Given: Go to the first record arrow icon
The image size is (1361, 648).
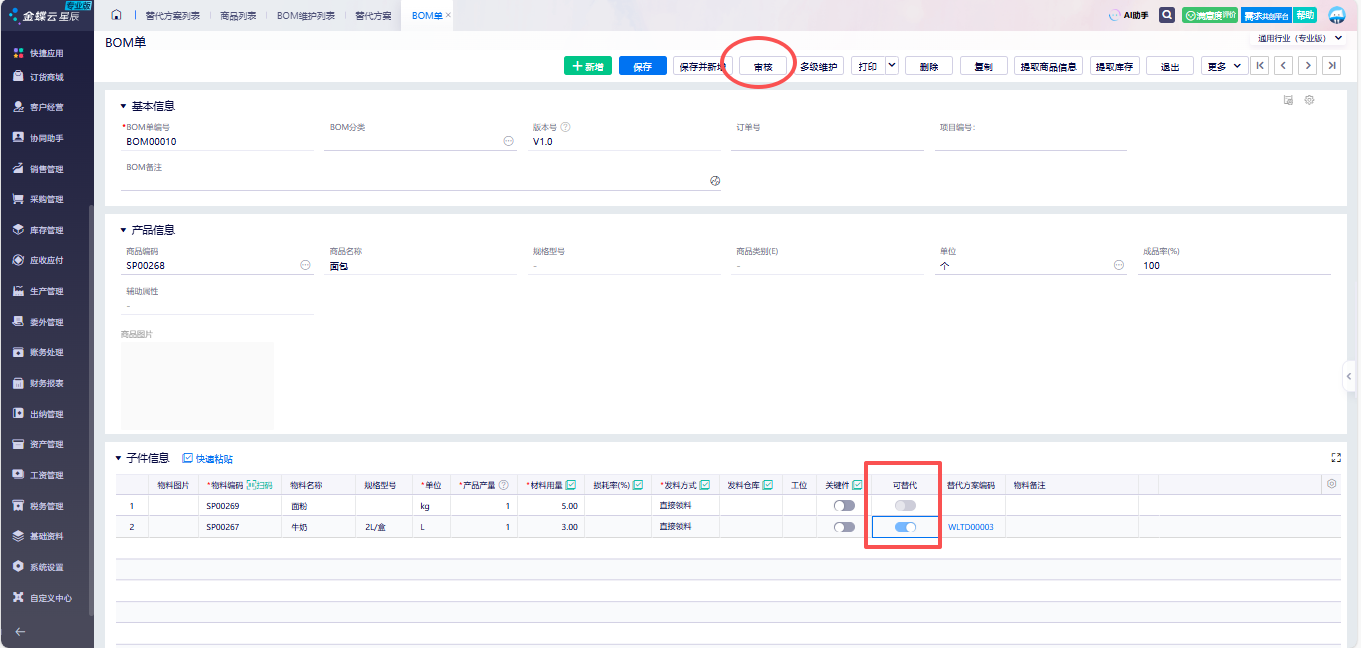Looking at the screenshot, I should tap(1260, 66).
